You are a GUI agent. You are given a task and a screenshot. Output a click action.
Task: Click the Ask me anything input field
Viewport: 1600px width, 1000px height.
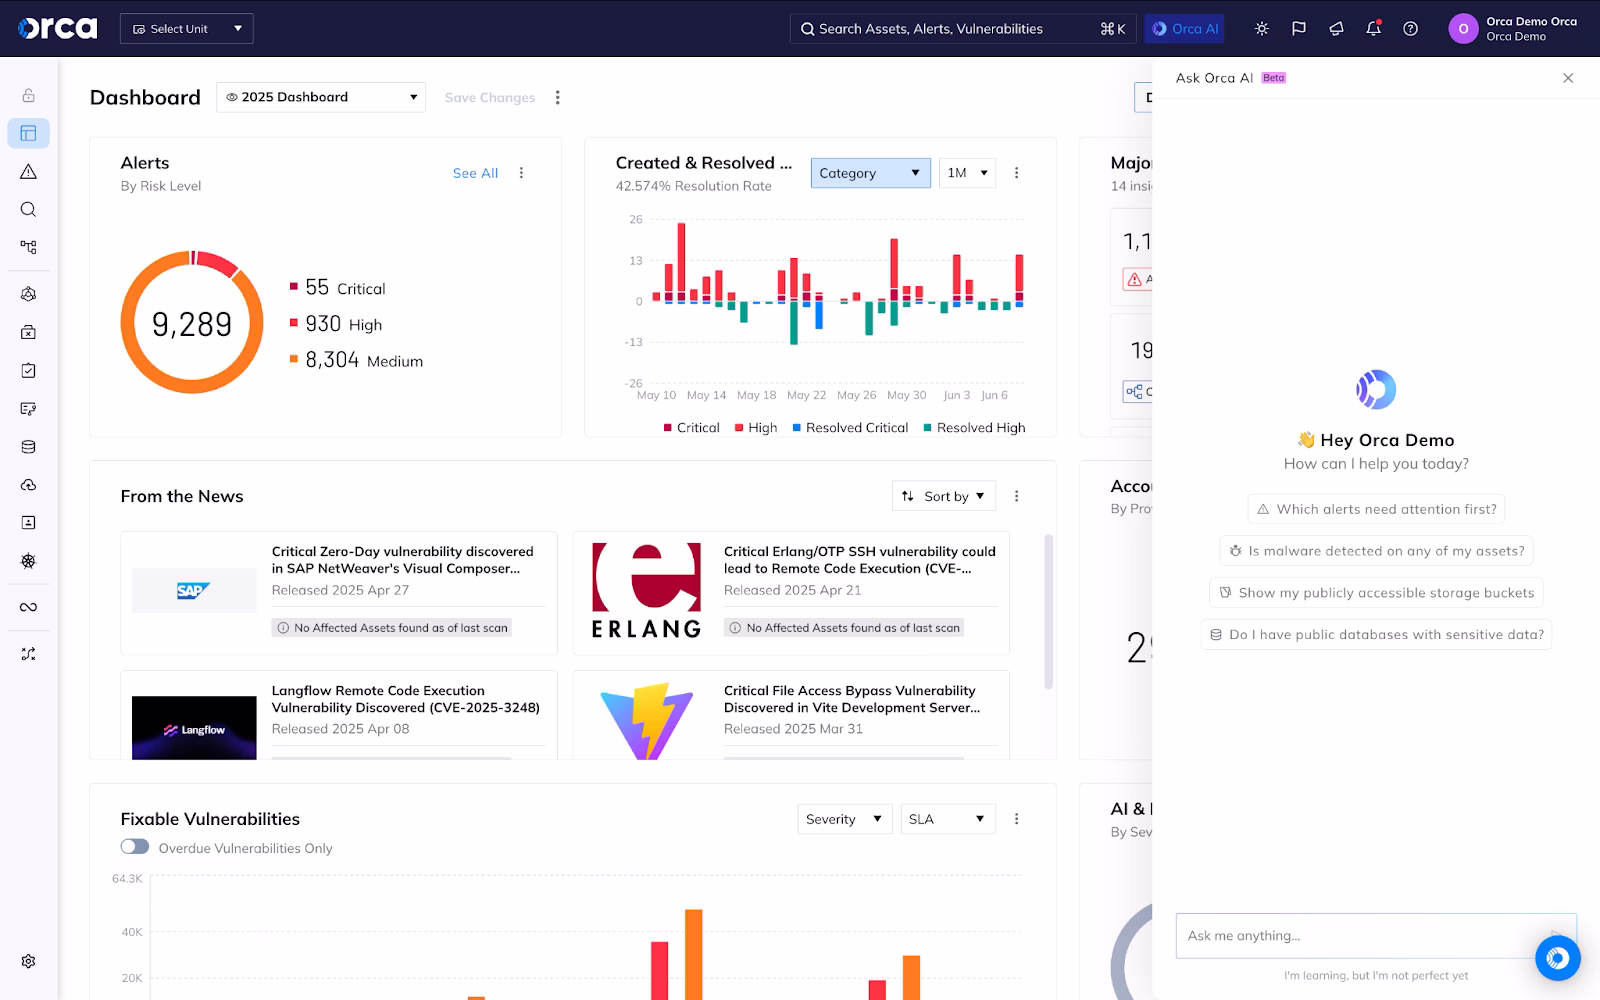point(1360,936)
